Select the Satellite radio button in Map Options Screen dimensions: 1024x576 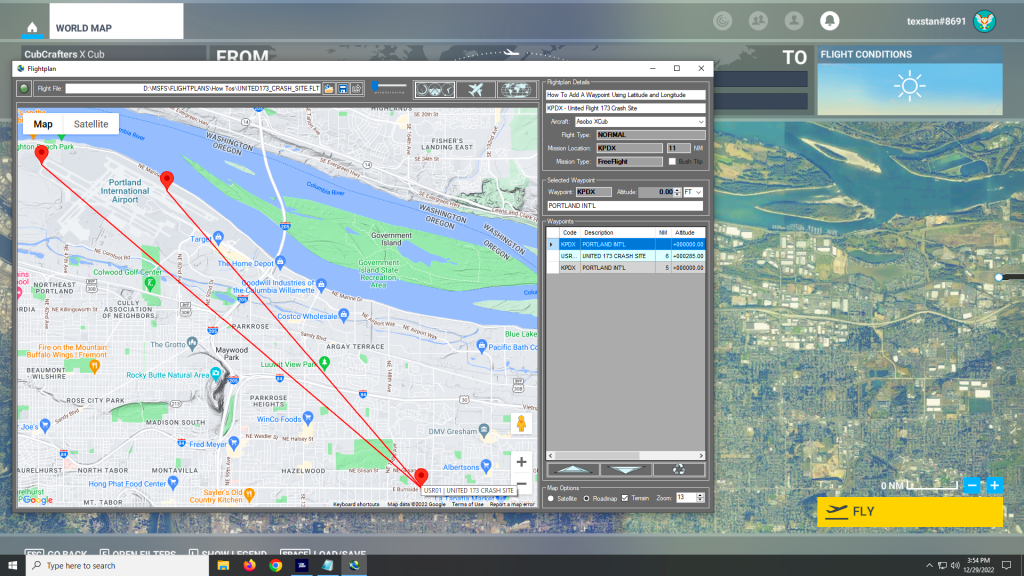click(551, 498)
